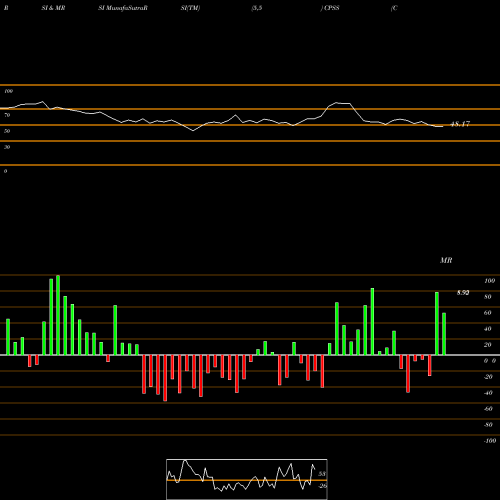
Task: Click the '-40' label on MR axis
Action: [488, 393]
